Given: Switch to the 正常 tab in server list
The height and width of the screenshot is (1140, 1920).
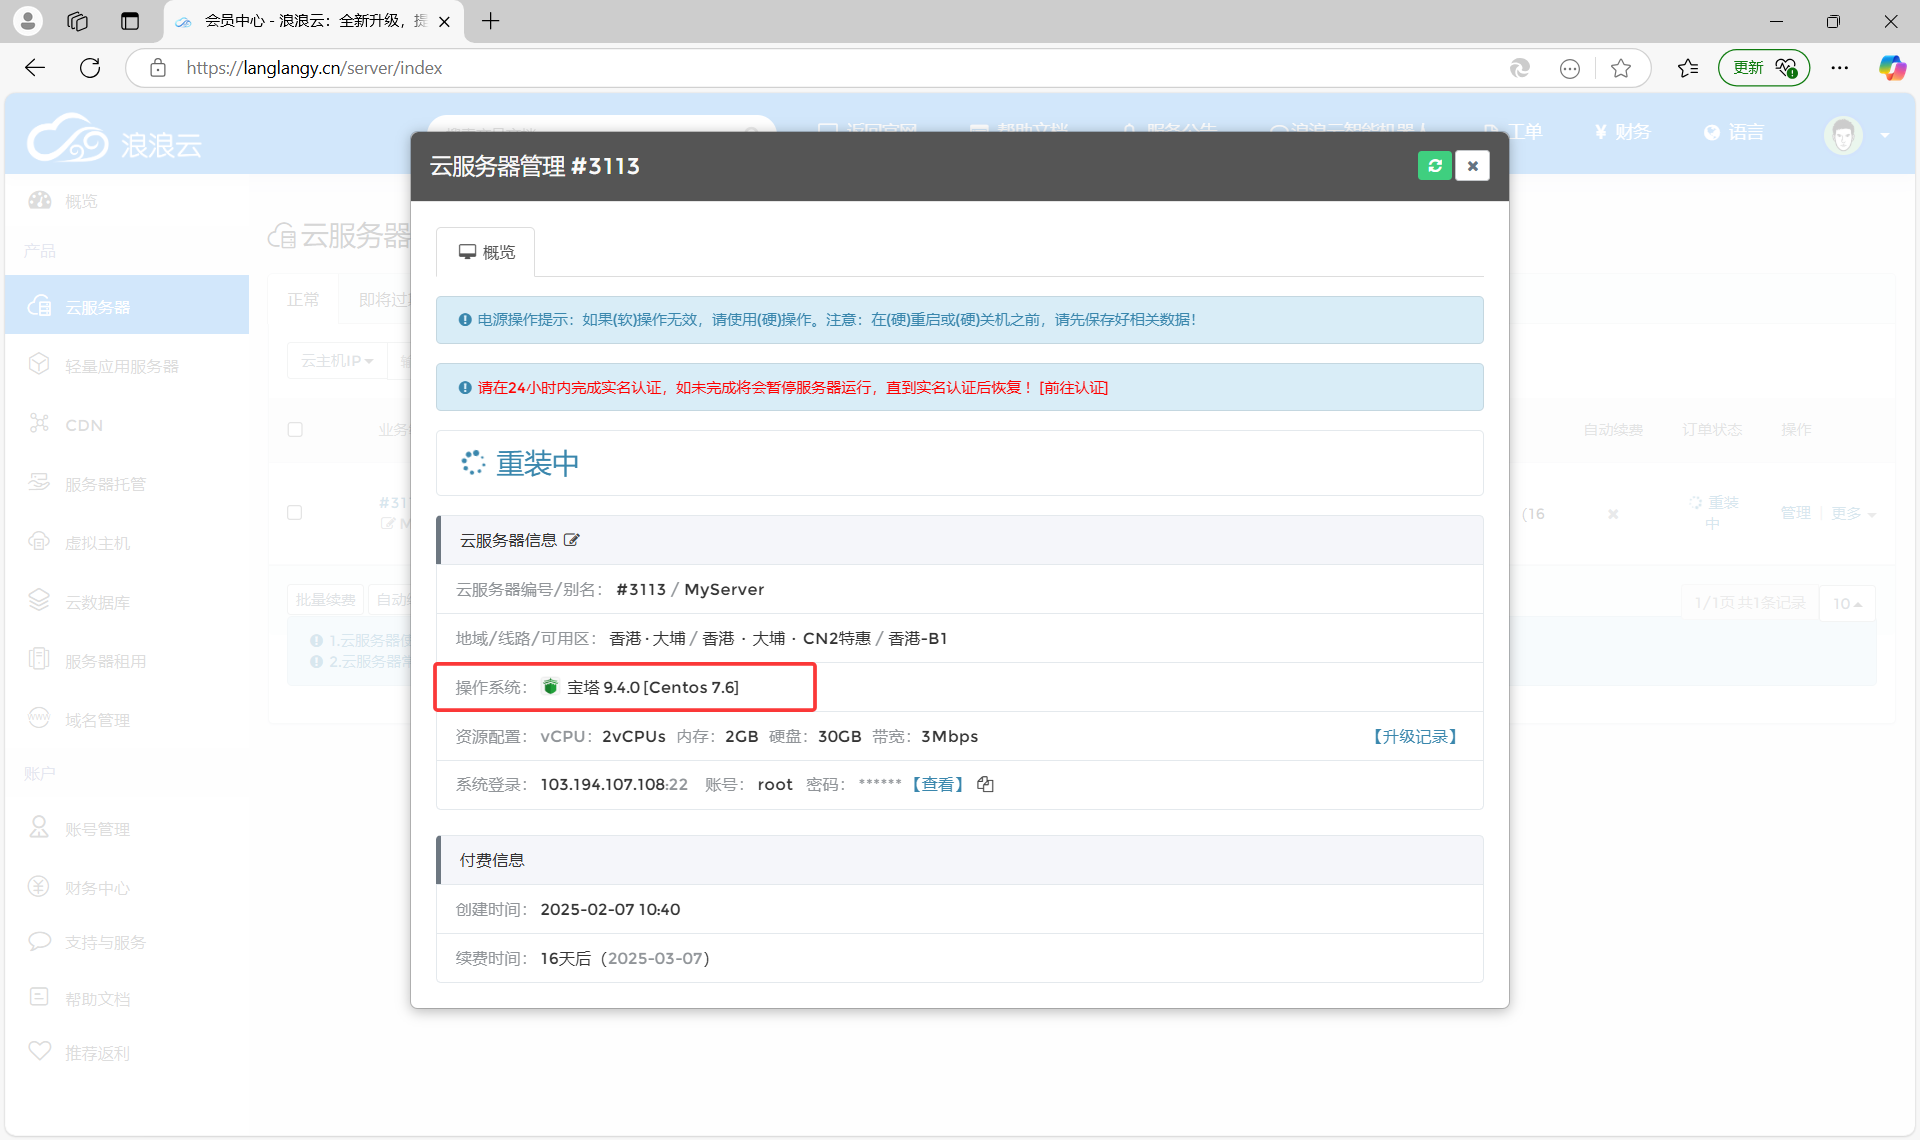Looking at the screenshot, I should (x=303, y=298).
